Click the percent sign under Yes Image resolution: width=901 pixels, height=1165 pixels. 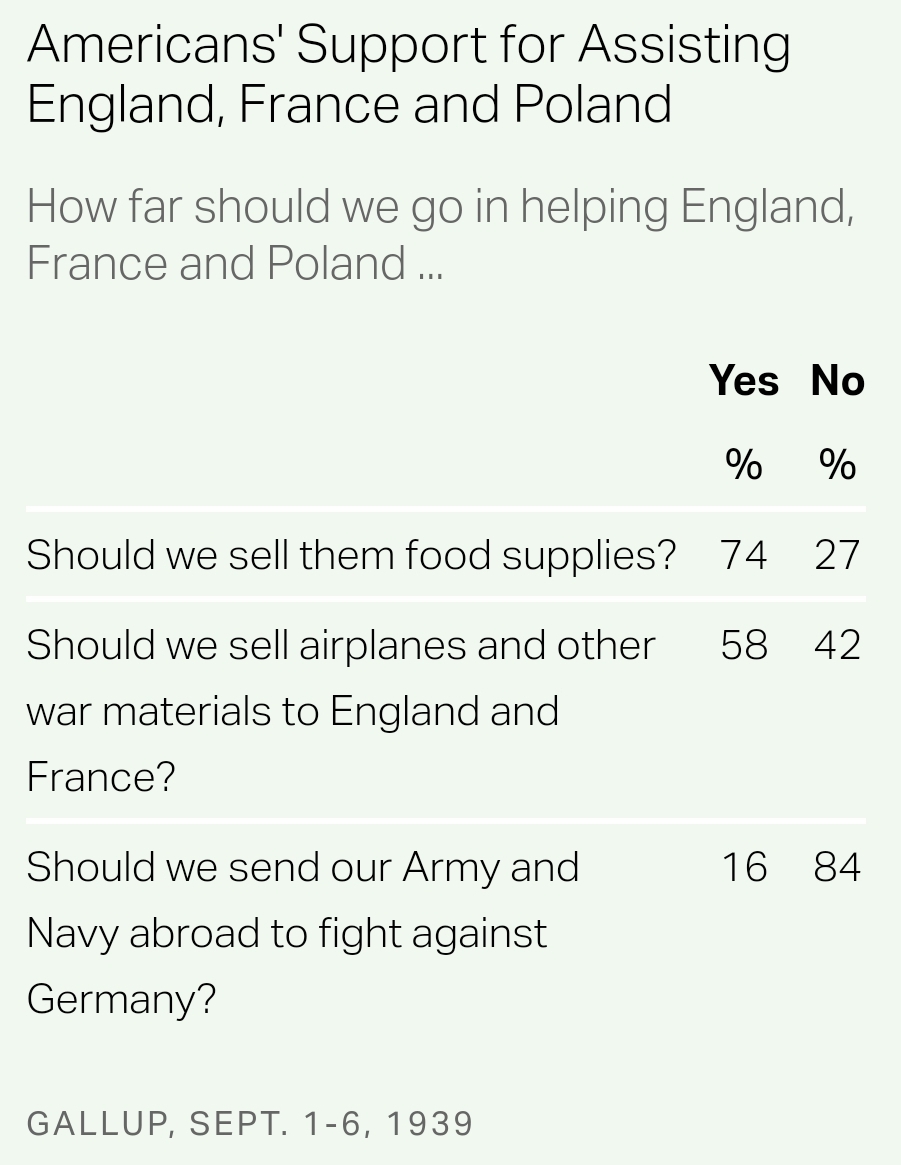743,464
